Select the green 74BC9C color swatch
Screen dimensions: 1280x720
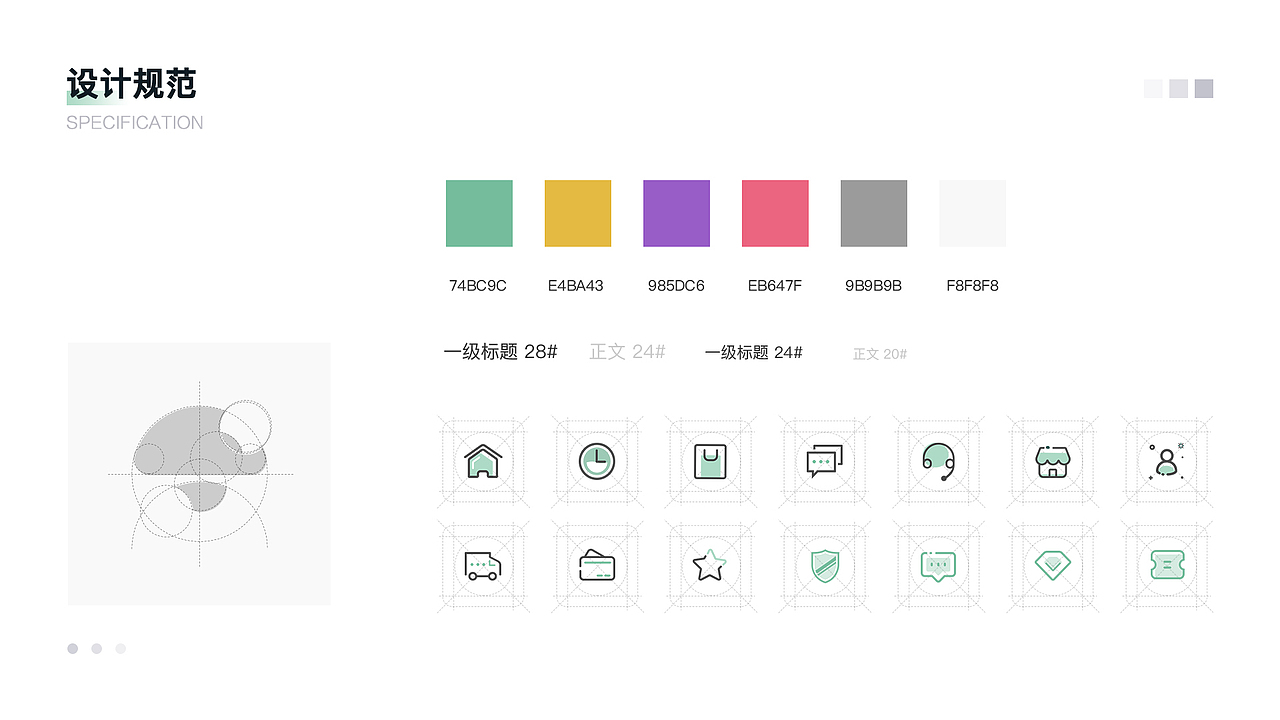(x=478, y=212)
